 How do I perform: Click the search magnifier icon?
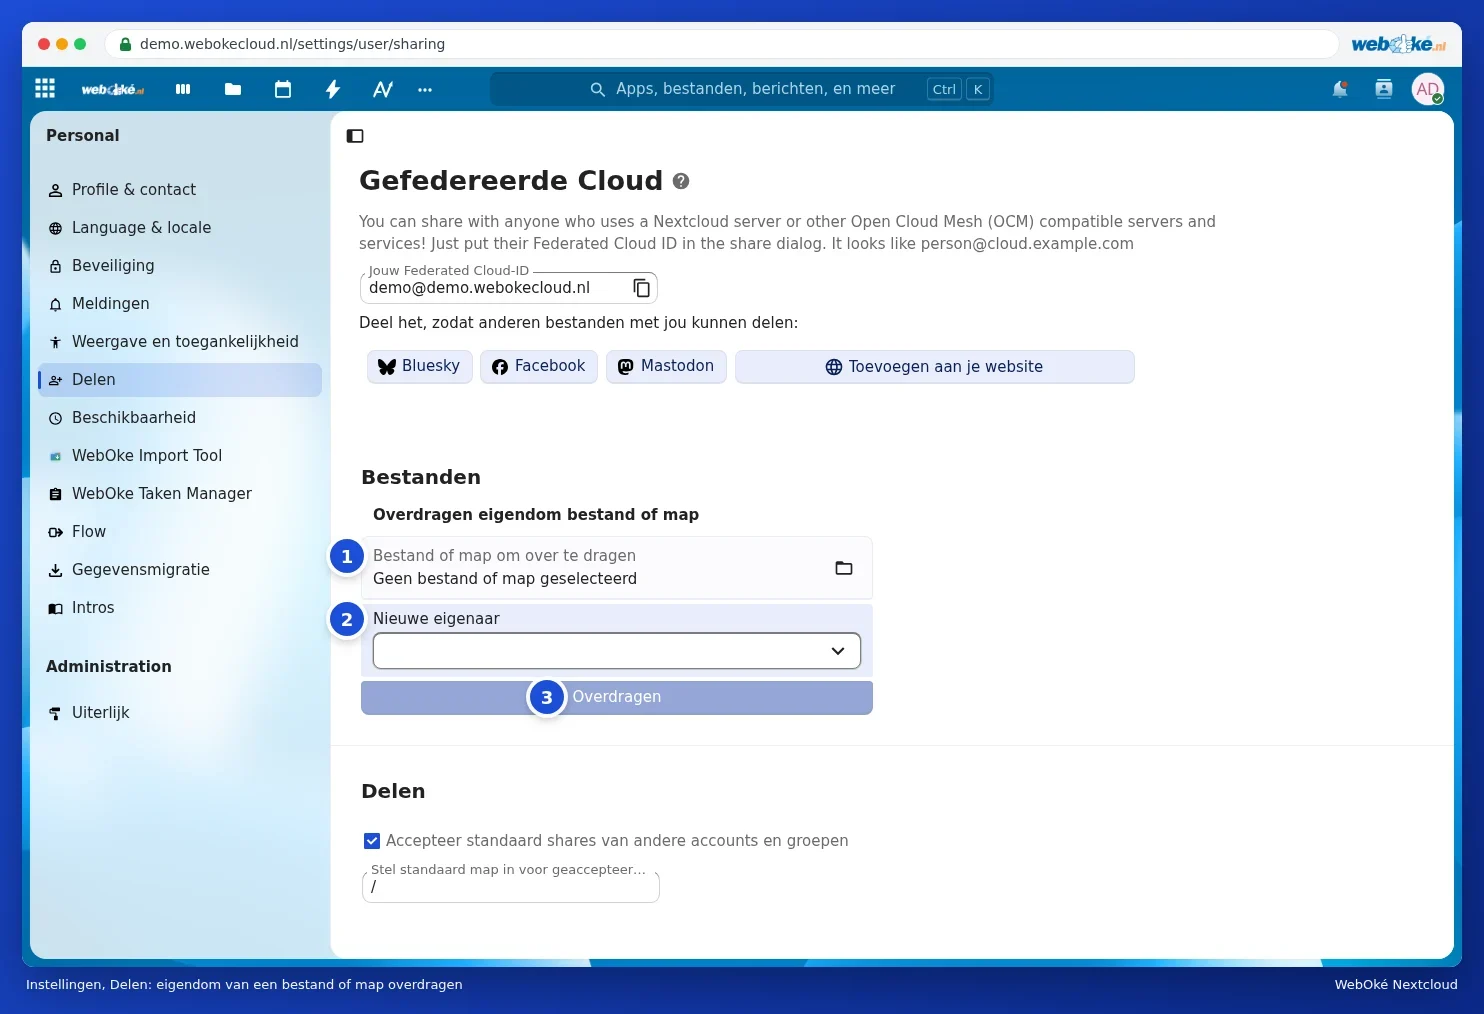click(x=598, y=89)
